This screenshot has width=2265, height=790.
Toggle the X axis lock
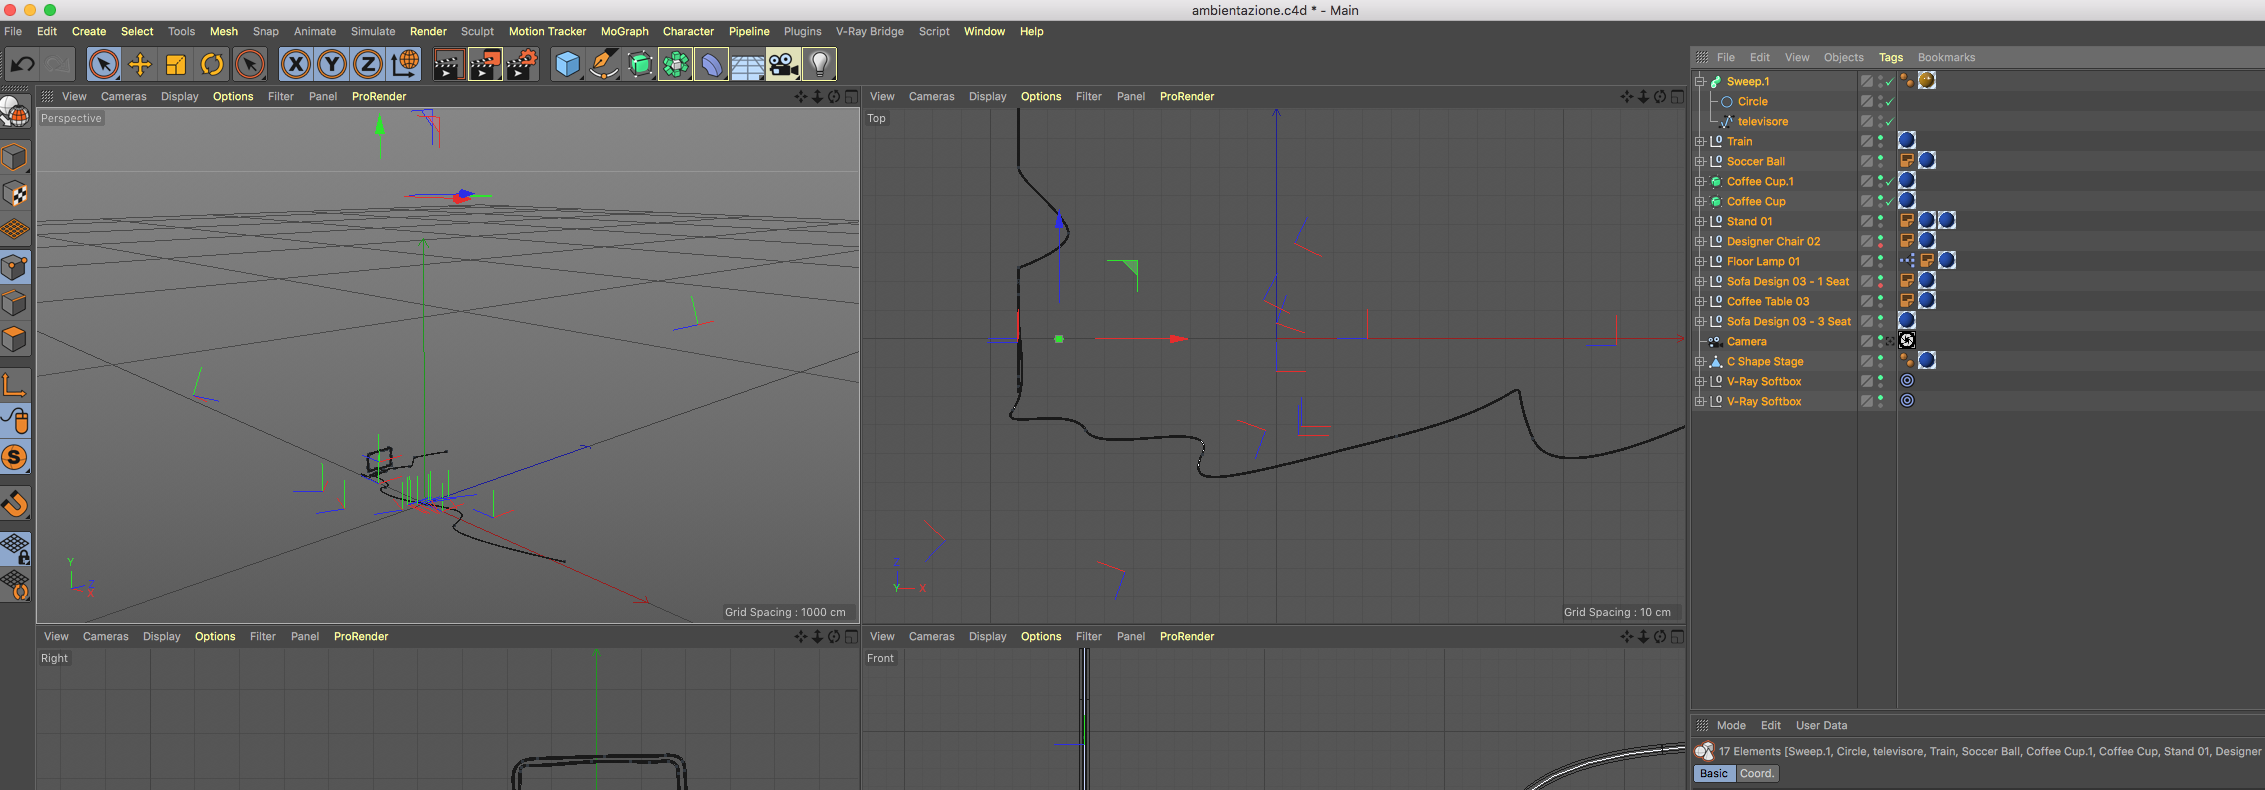pyautogui.click(x=295, y=65)
